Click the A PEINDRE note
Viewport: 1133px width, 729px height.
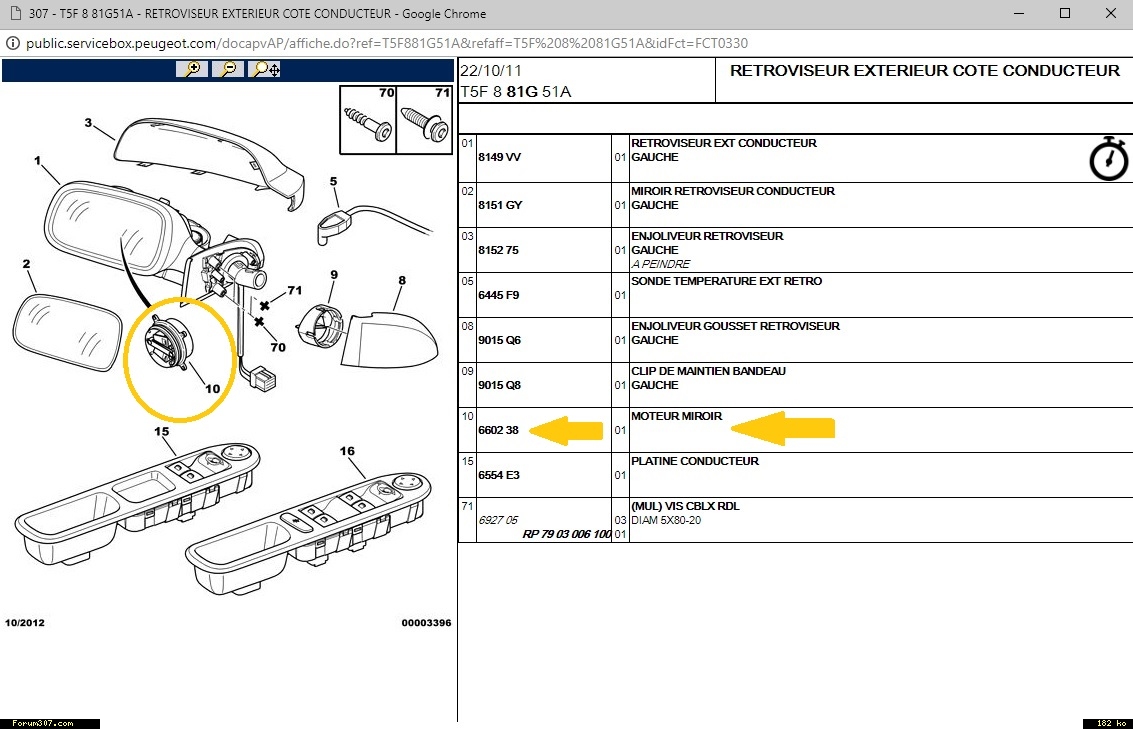point(661,264)
